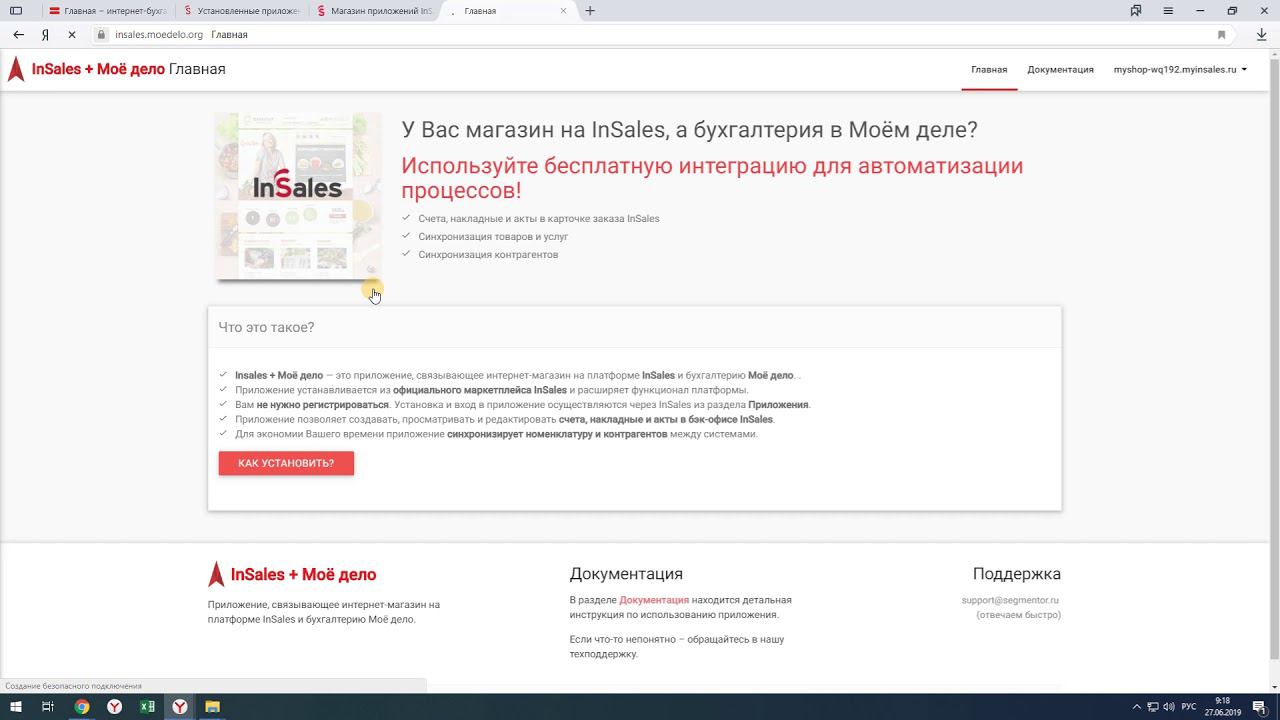Open the tab sidebar panel icon
The width and height of the screenshot is (1280, 720).
coord(16,11)
